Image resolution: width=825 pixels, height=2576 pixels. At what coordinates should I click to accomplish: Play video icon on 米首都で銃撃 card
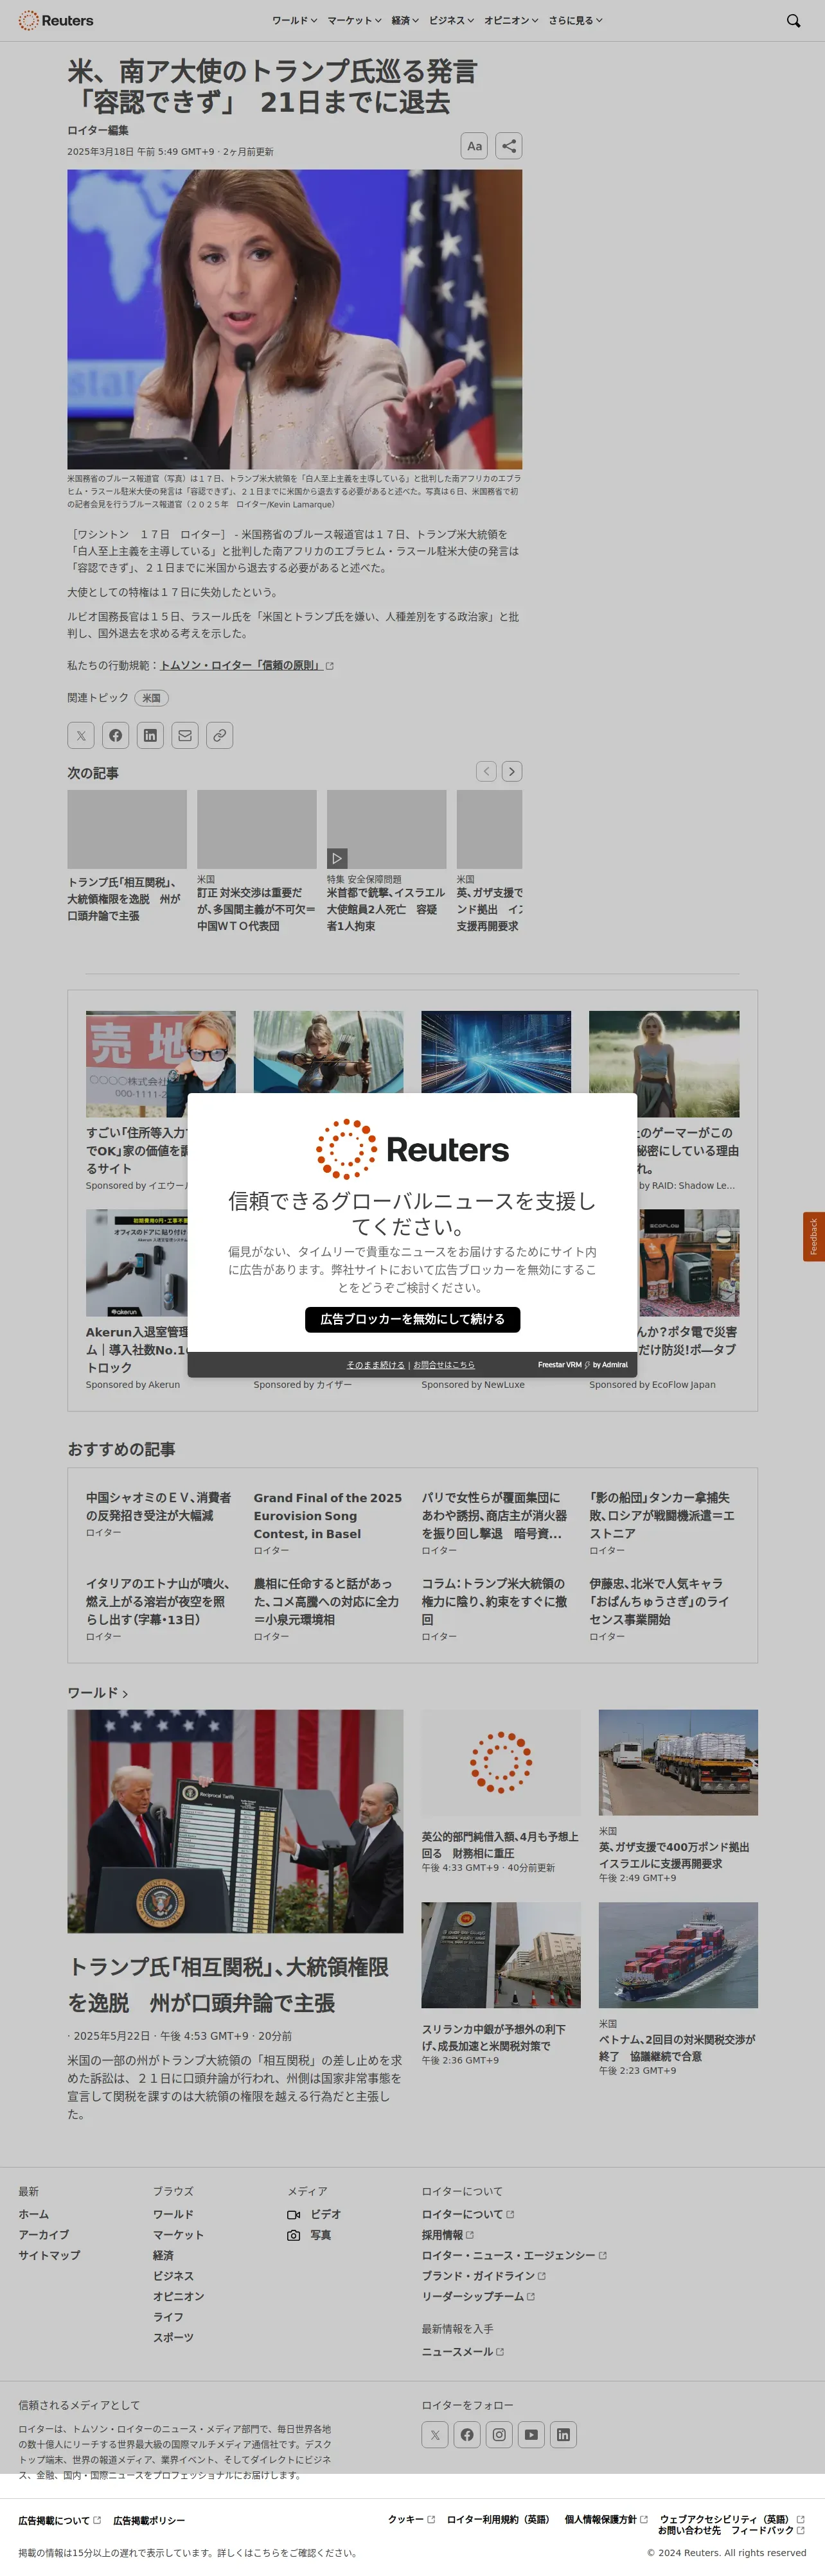[x=337, y=858]
